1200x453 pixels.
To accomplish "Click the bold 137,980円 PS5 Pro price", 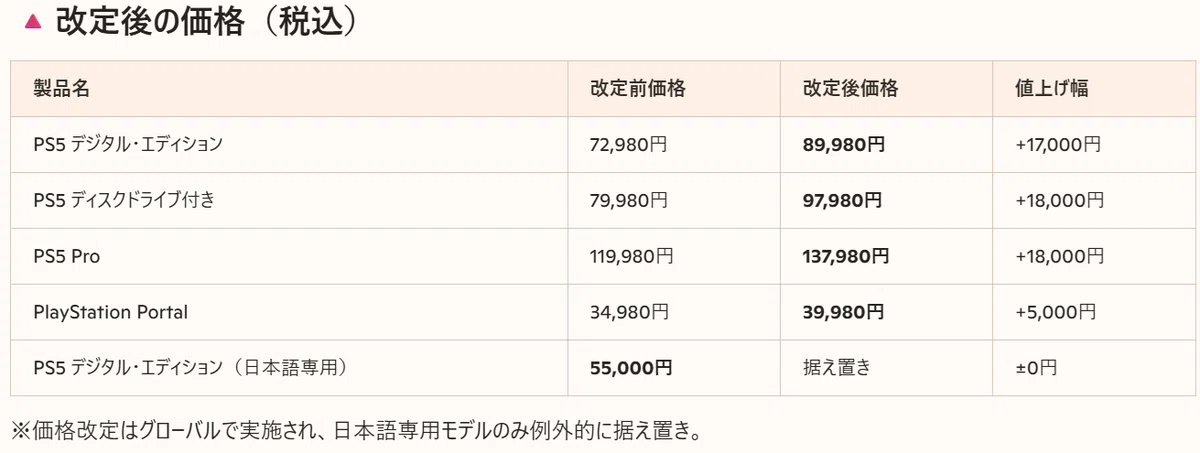I will (846, 256).
